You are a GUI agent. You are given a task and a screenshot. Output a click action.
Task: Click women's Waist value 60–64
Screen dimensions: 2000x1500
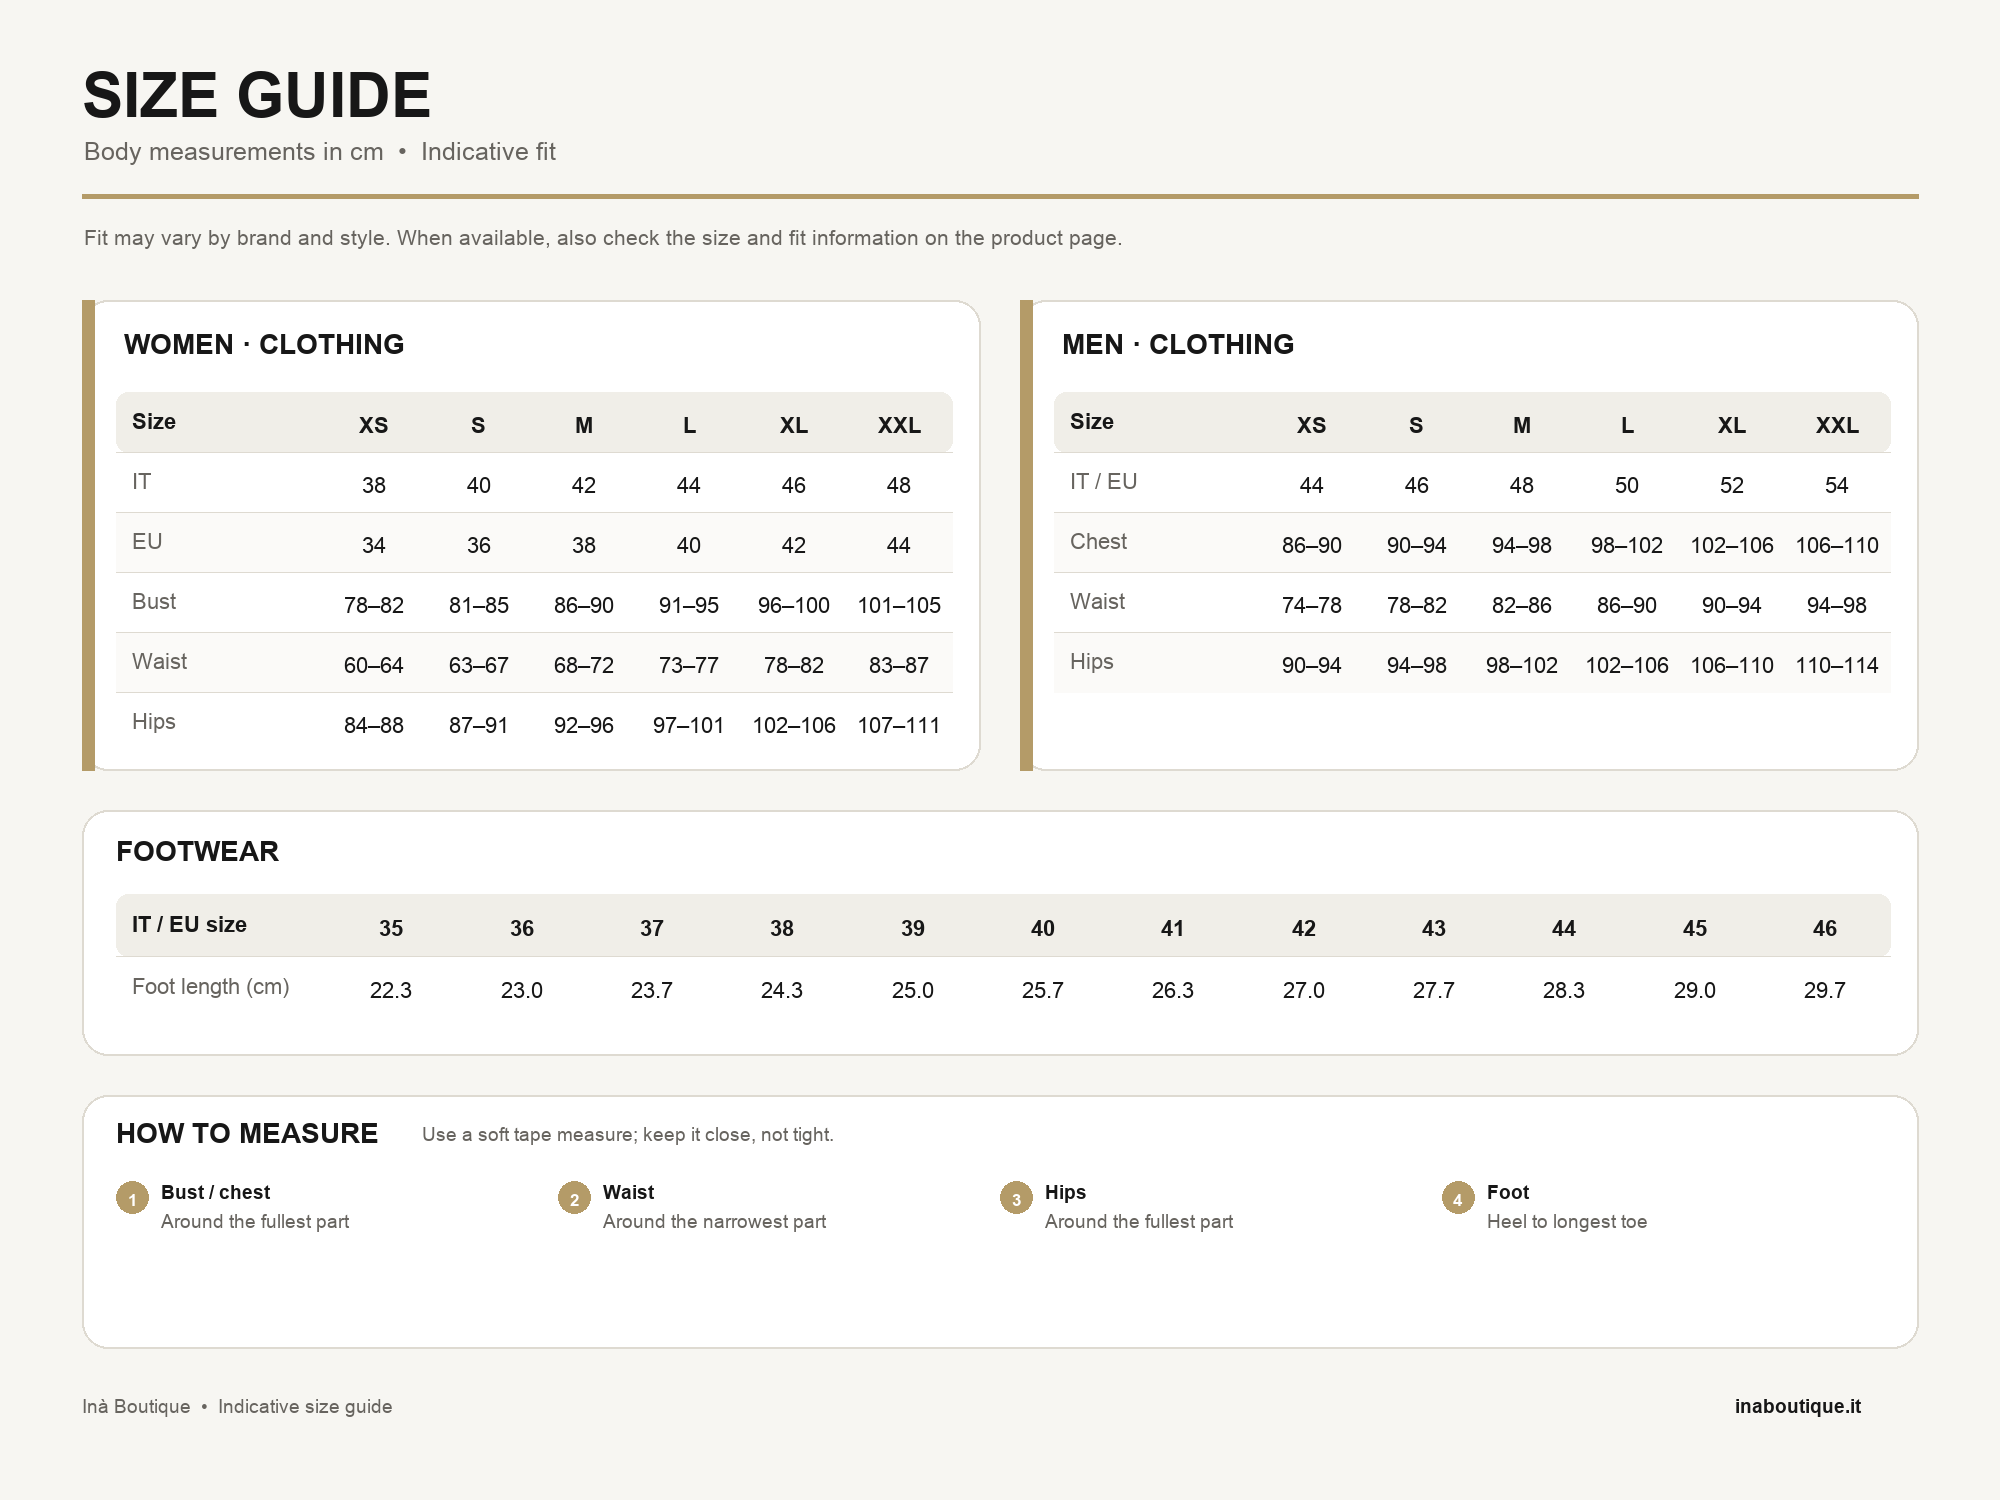374,665
